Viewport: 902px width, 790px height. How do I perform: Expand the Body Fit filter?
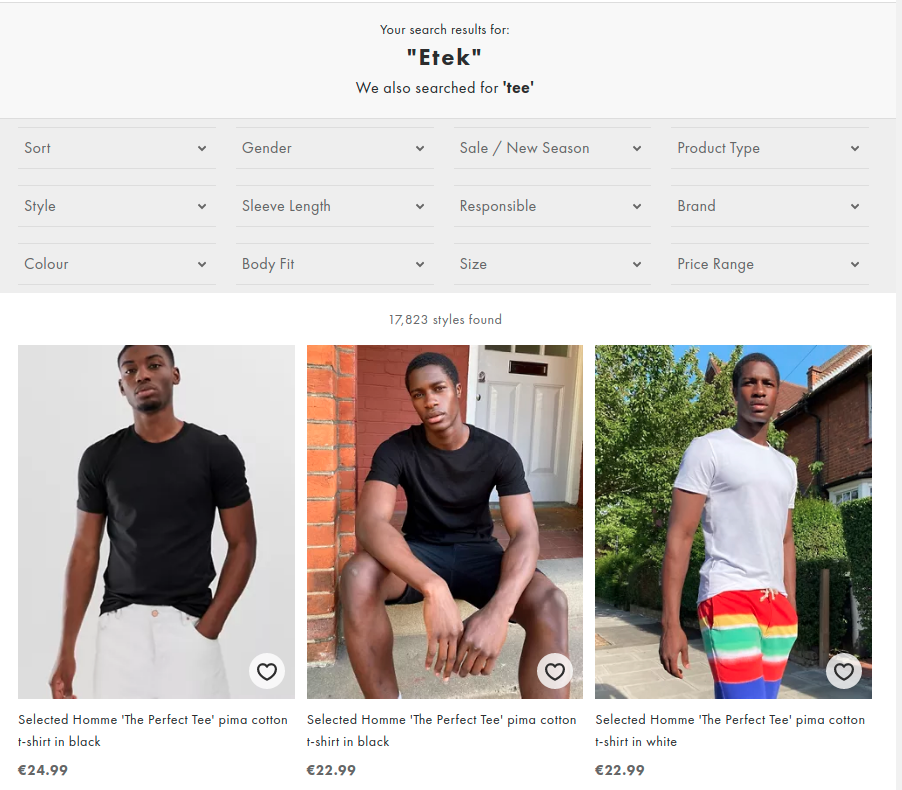[335, 264]
